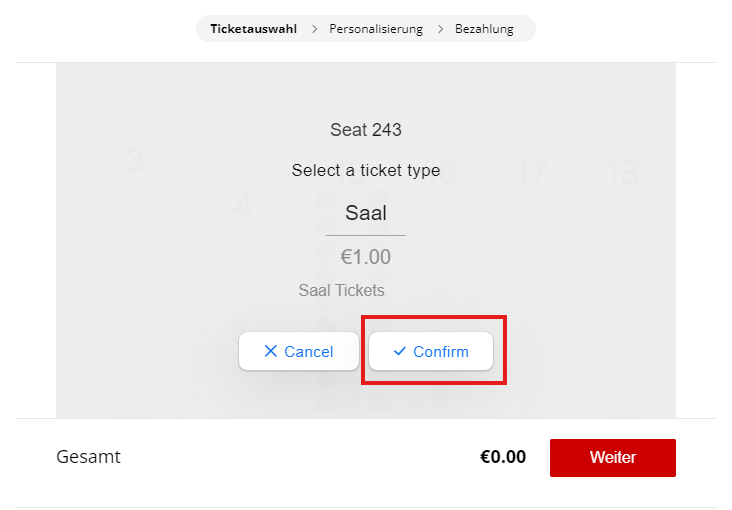The height and width of the screenshot is (510, 732).
Task: Click the checkmark icon on Confirm
Action: coord(400,351)
